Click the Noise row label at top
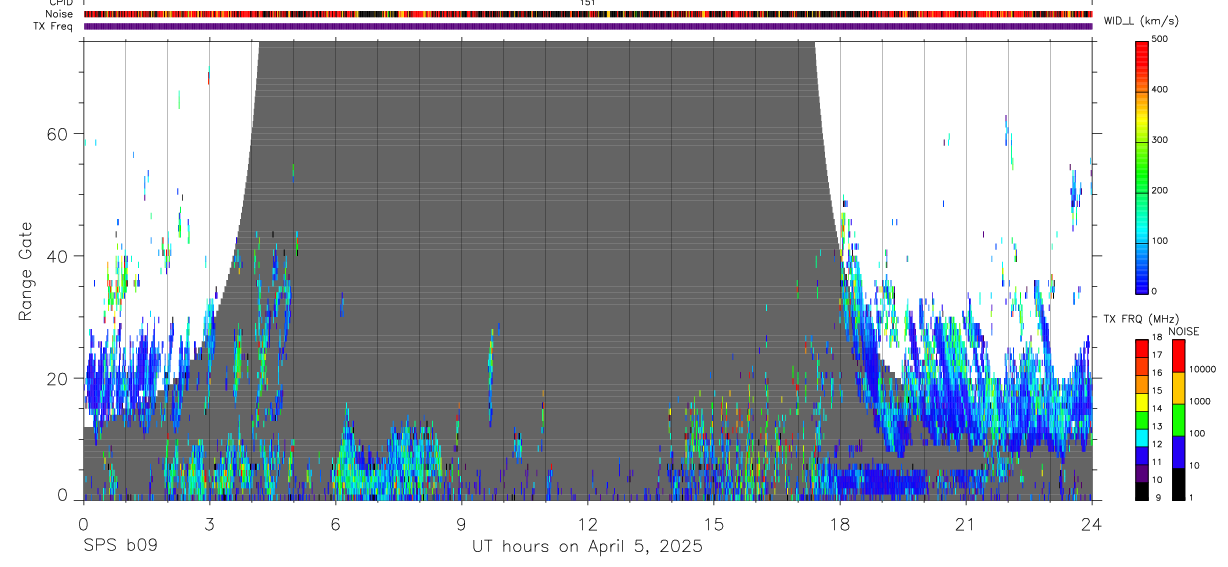The width and height of the screenshot is (1228, 567). pyautogui.click(x=59, y=14)
